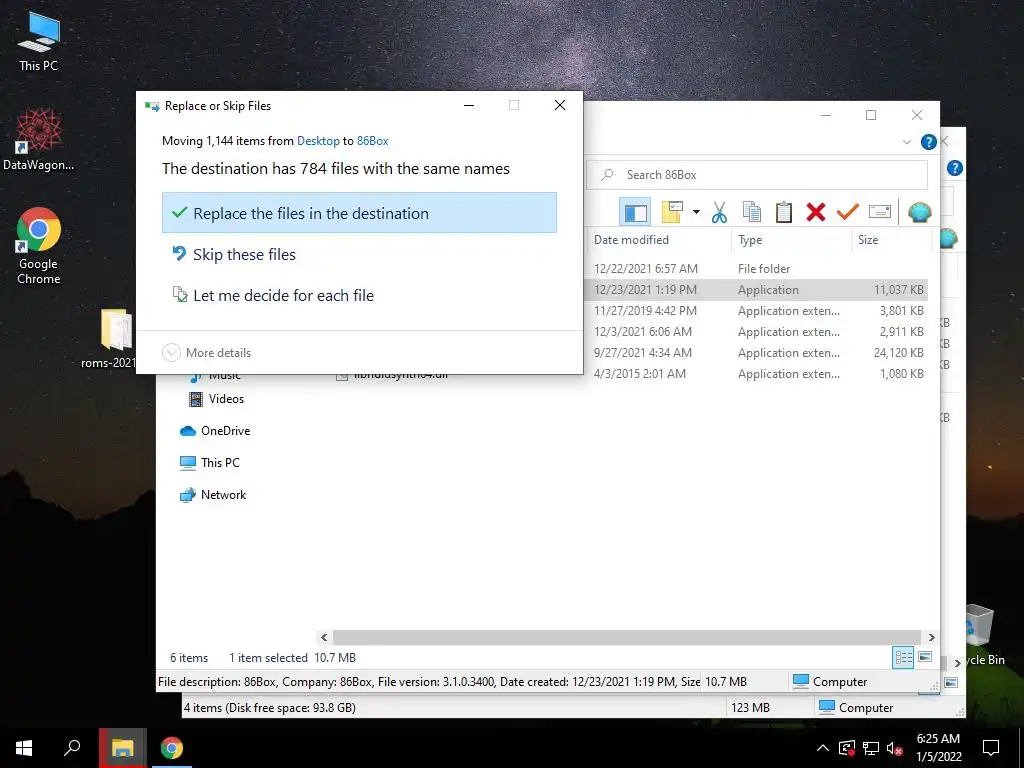Open the 86Box destination link

pos(372,140)
